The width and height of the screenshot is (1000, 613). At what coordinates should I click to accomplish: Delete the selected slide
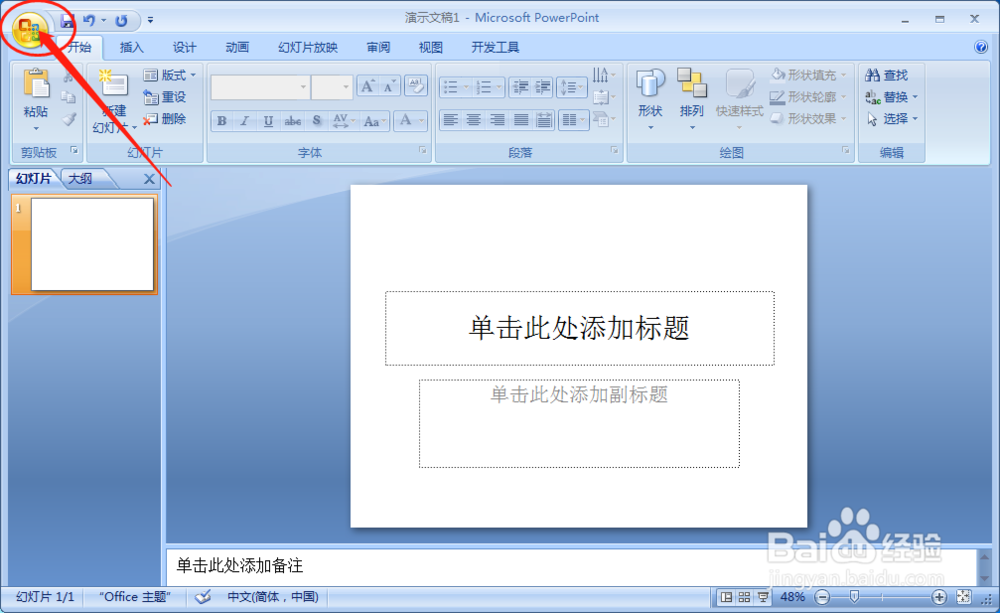(165, 119)
